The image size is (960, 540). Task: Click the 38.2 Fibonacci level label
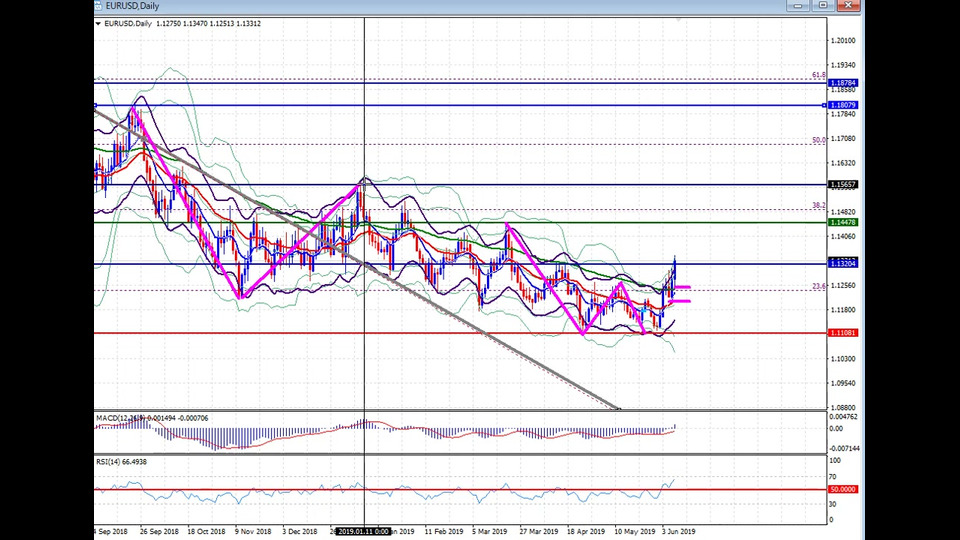point(819,206)
